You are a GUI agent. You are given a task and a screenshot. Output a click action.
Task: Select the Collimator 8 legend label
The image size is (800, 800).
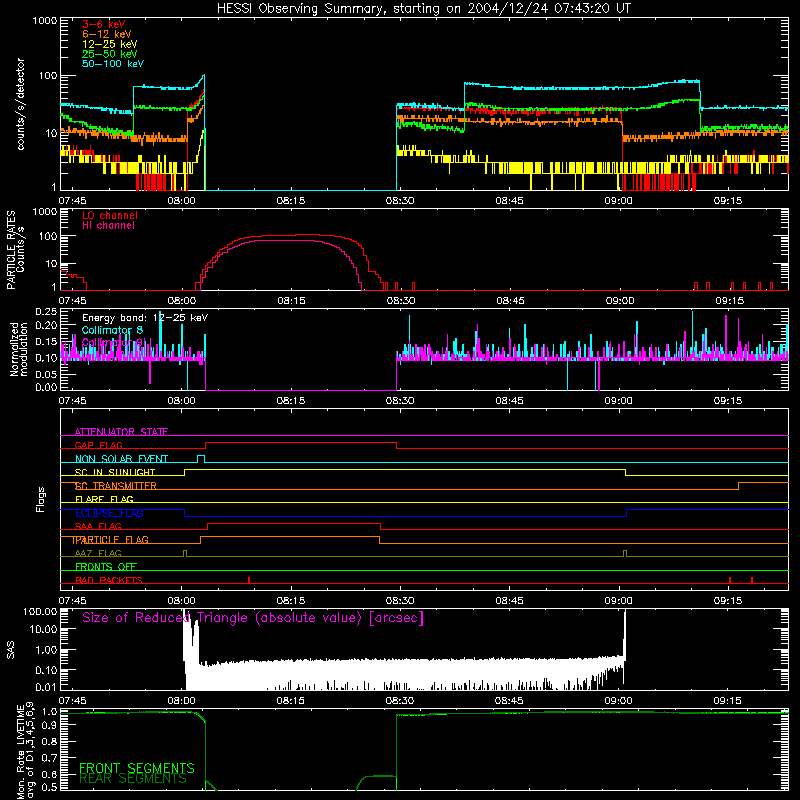112,330
